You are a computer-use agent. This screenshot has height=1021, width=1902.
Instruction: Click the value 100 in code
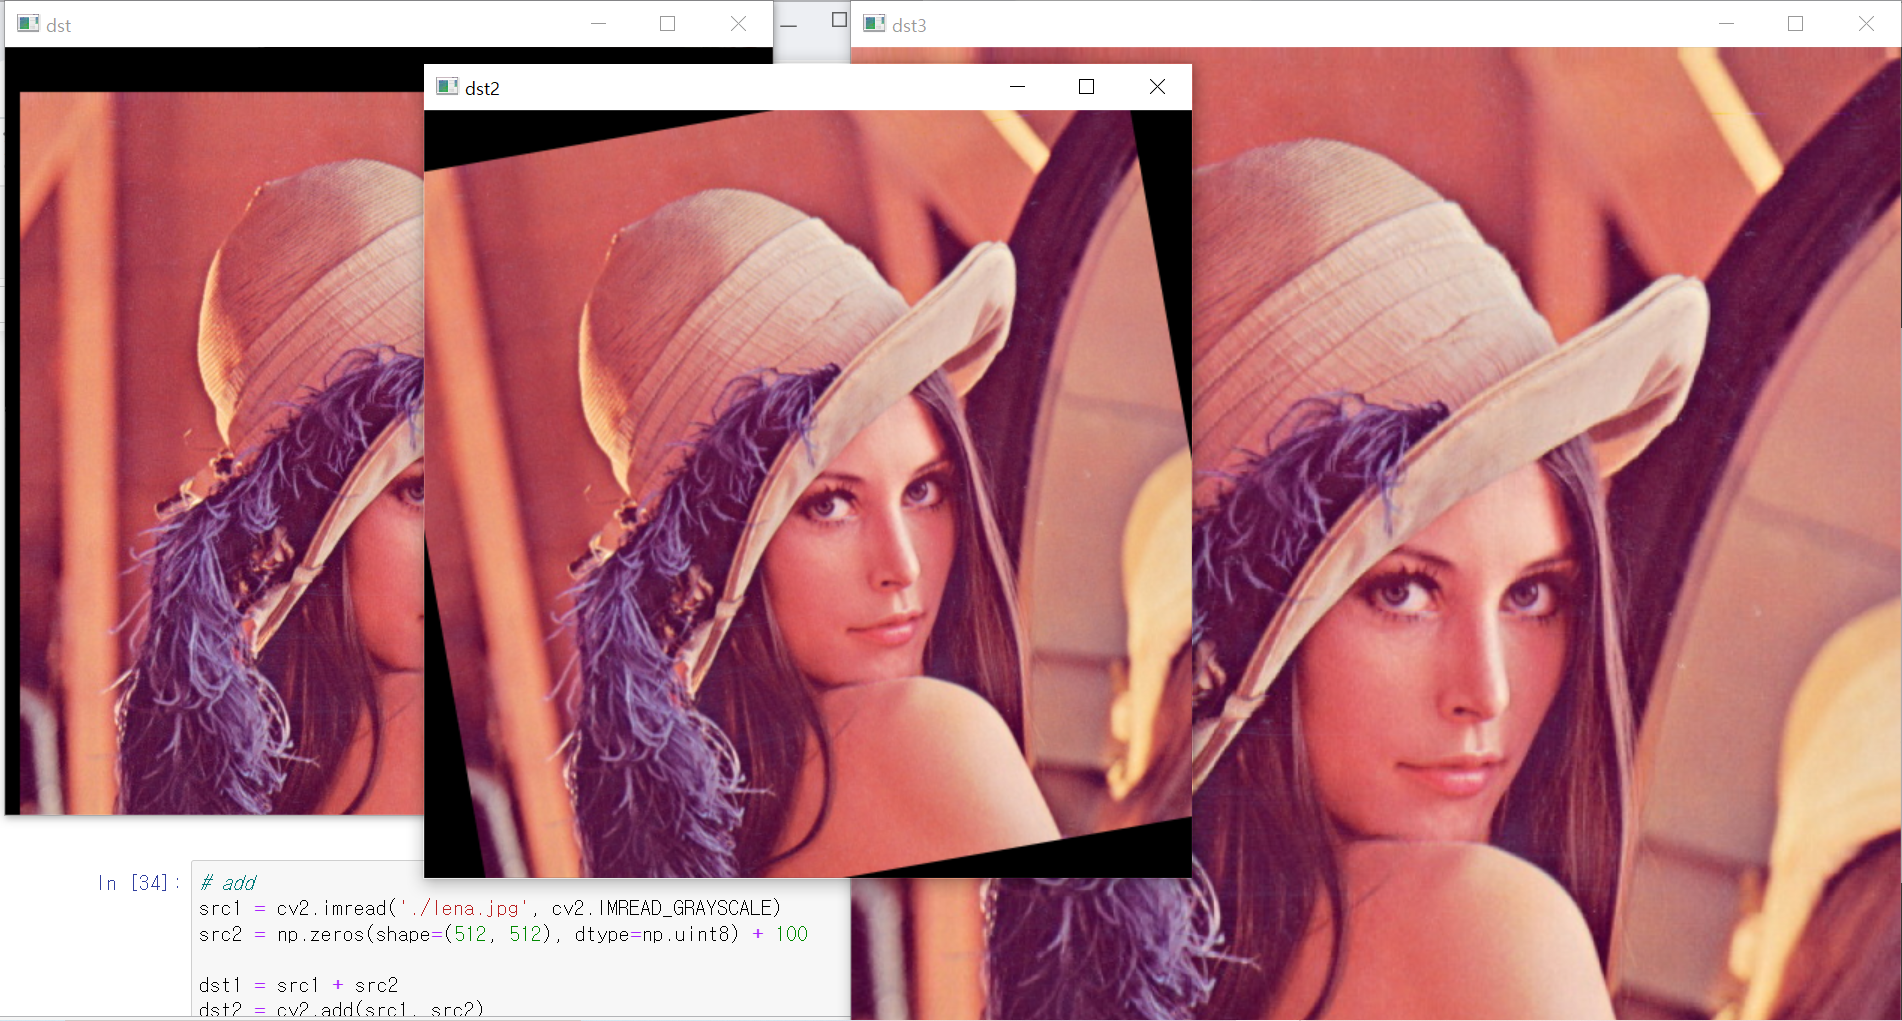(x=791, y=934)
